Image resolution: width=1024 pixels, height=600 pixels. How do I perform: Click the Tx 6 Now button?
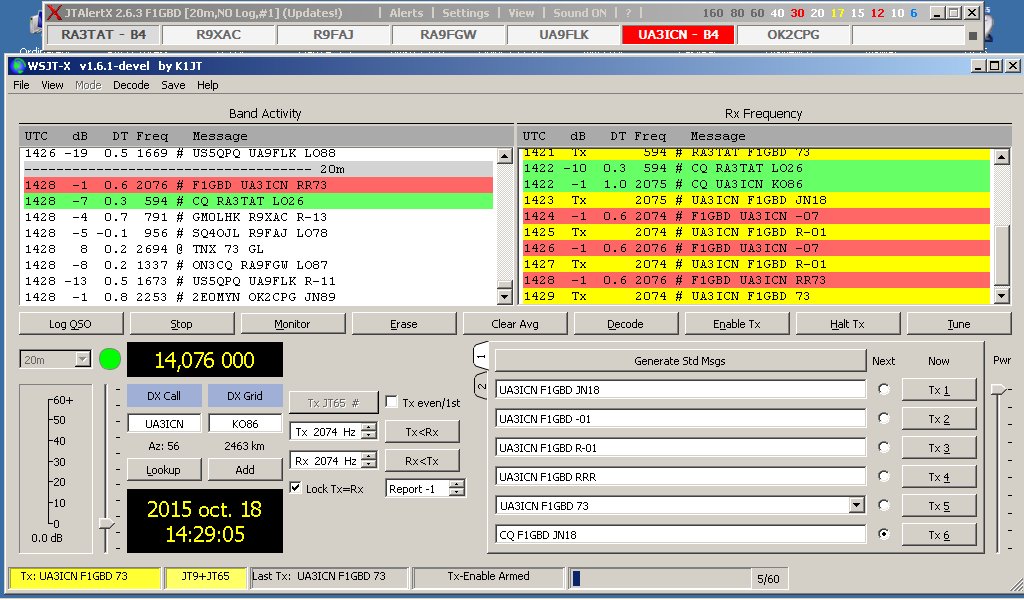point(938,535)
